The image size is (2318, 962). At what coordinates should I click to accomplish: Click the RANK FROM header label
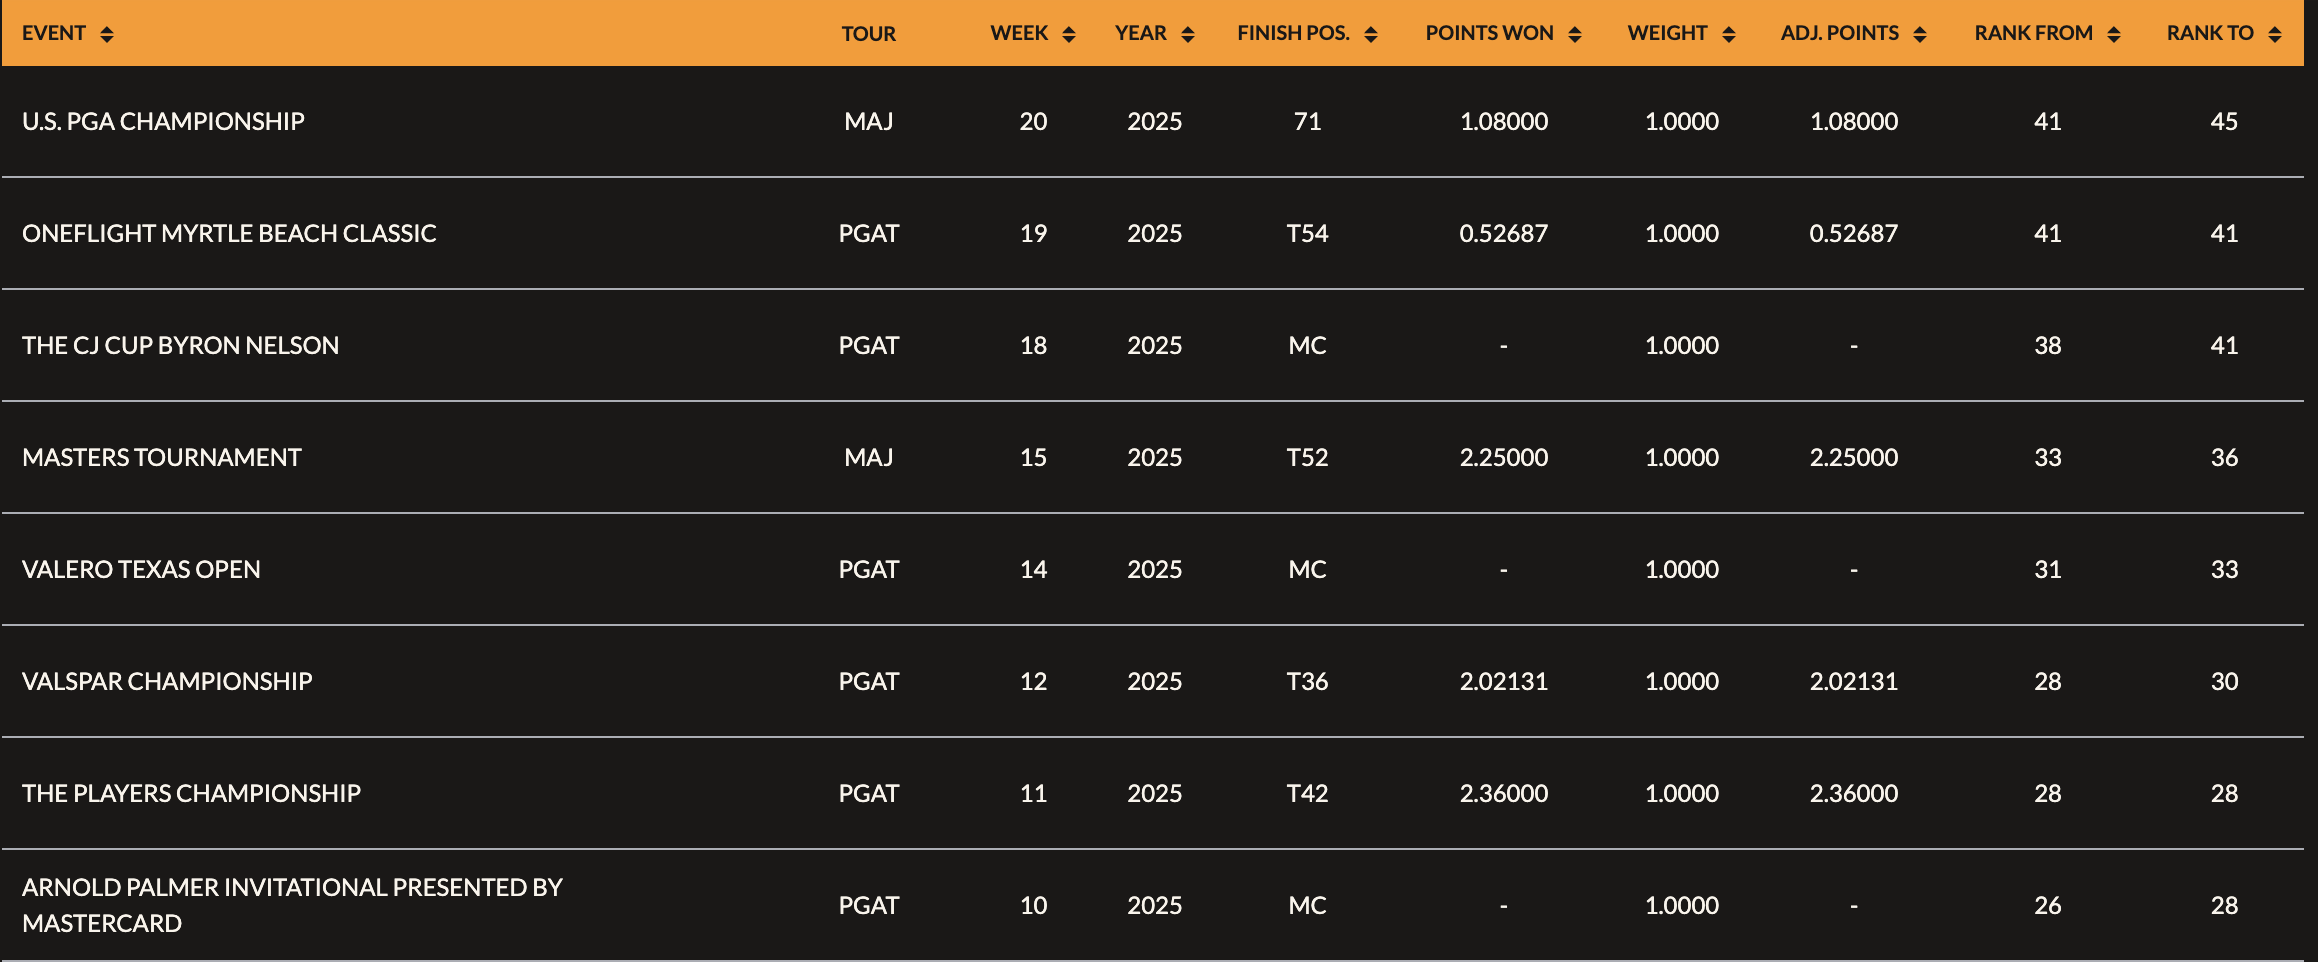coord(2033,33)
